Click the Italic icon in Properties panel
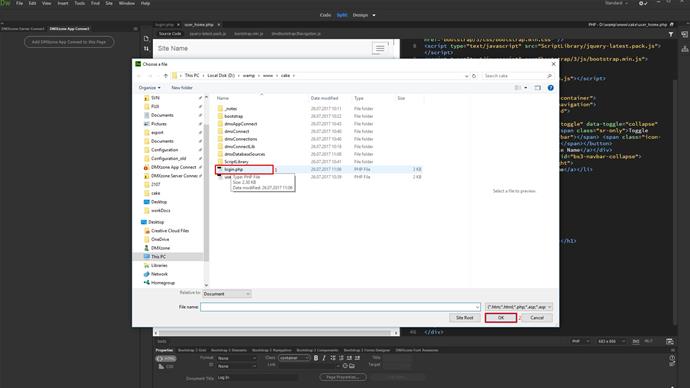Screen dimensions: 690x388 (x=324, y=358)
